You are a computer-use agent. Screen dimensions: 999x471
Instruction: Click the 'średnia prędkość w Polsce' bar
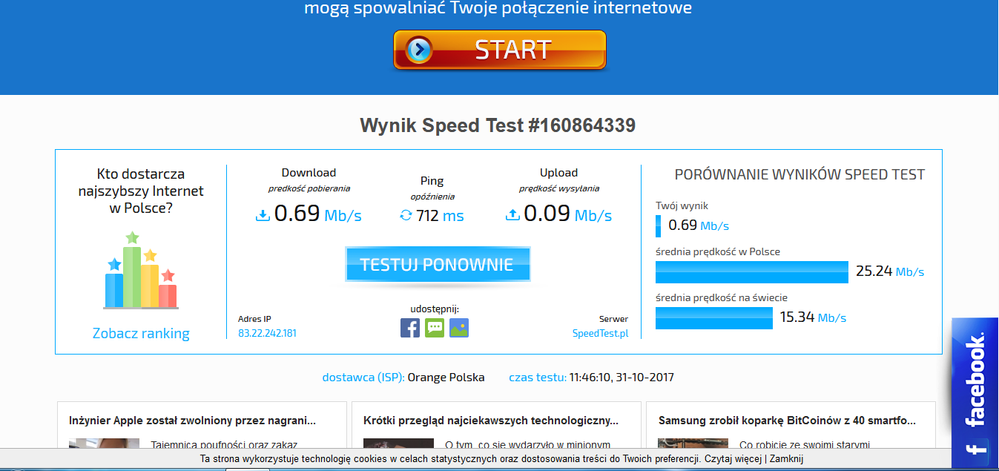click(x=752, y=272)
